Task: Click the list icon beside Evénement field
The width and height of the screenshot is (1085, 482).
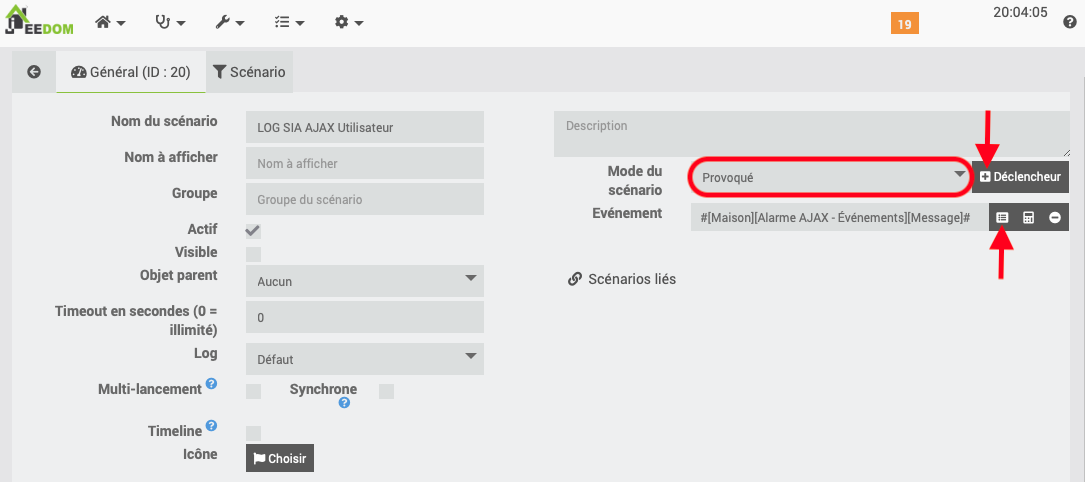Action: pos(1002,217)
